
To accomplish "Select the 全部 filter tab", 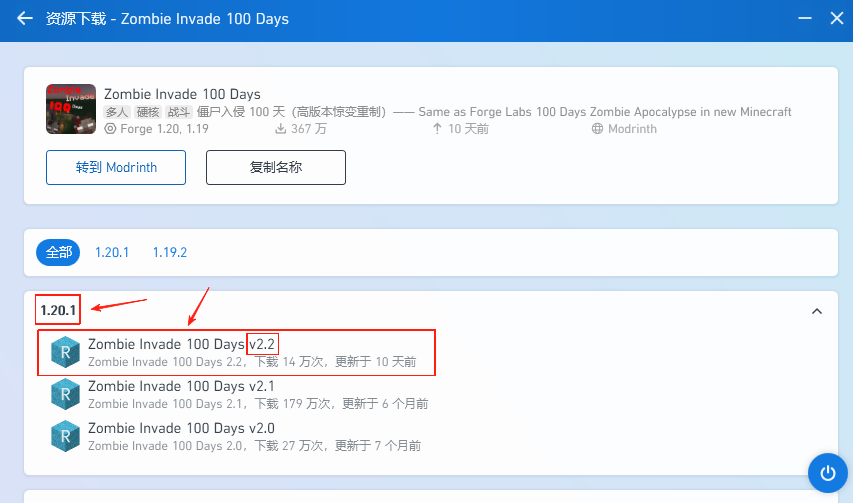I will [x=58, y=252].
